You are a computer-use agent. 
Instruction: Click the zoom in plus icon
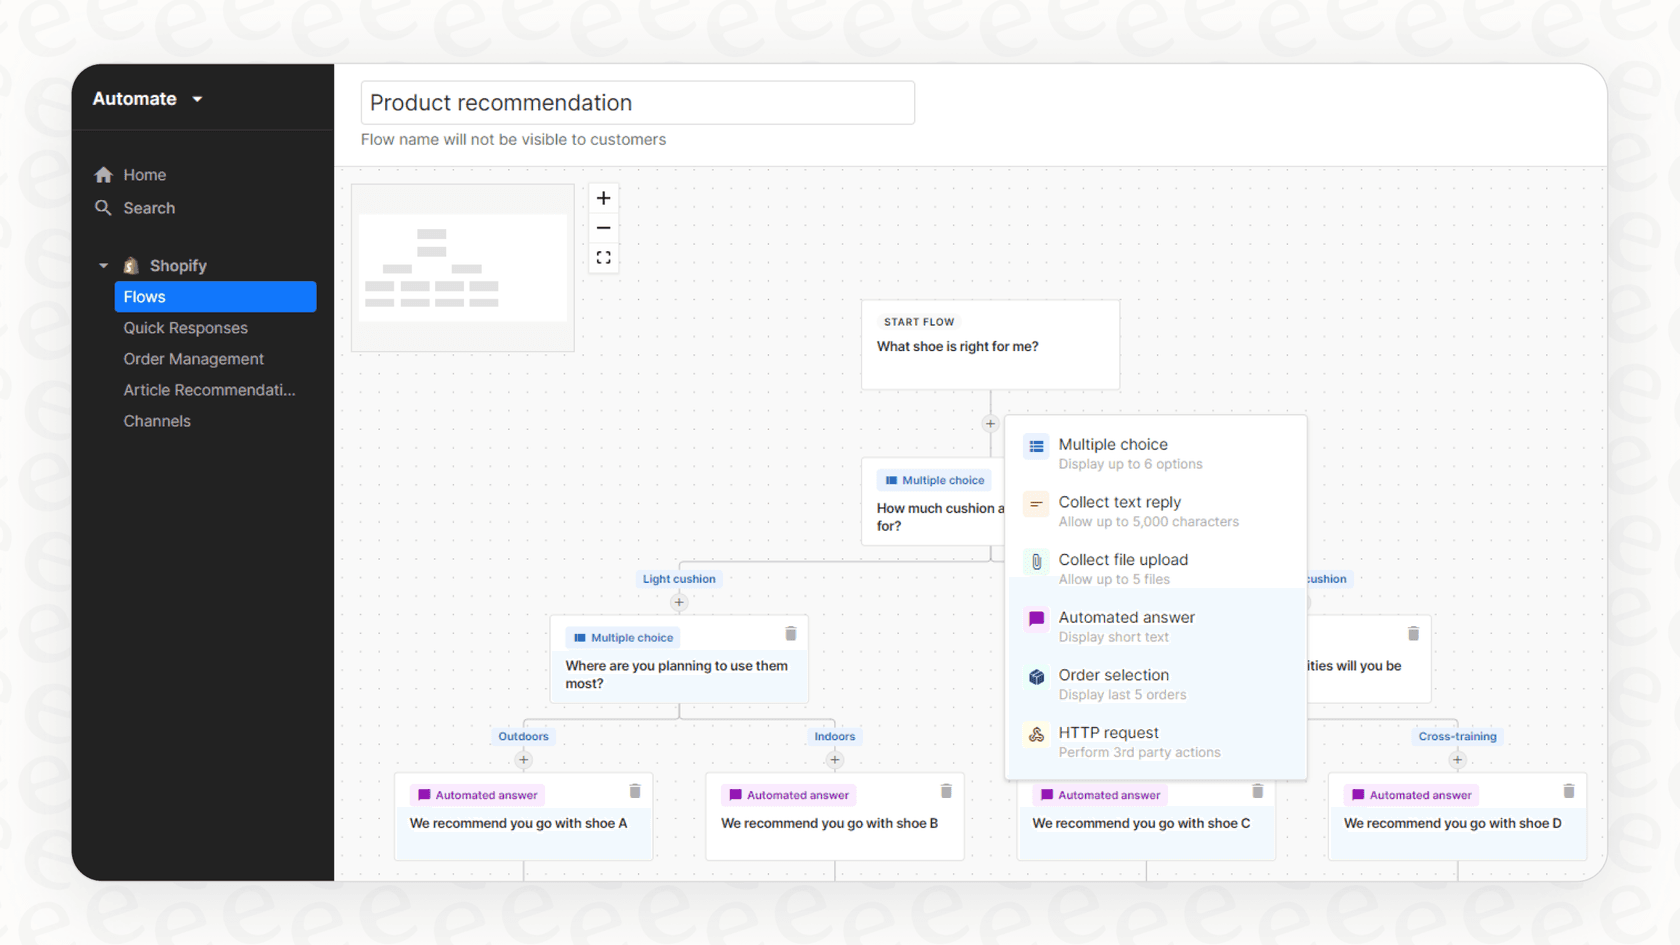point(603,197)
